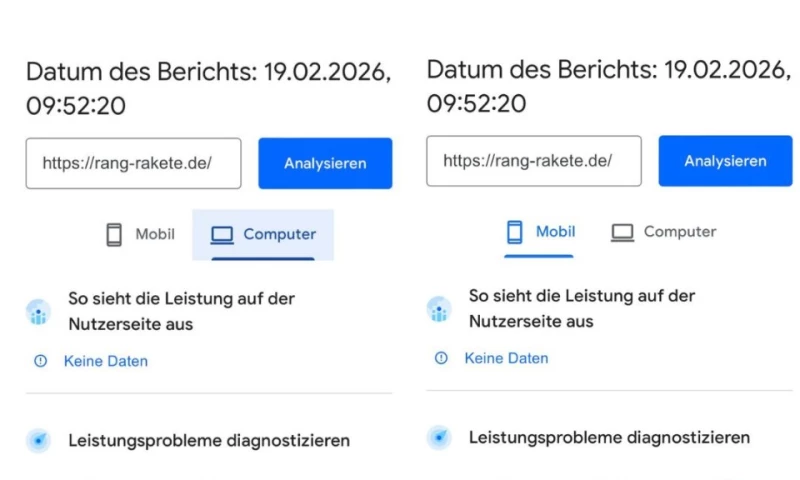Click the info icon beside Keine Daten in the left report
The width and height of the screenshot is (800, 480).
pyautogui.click(x=40, y=361)
